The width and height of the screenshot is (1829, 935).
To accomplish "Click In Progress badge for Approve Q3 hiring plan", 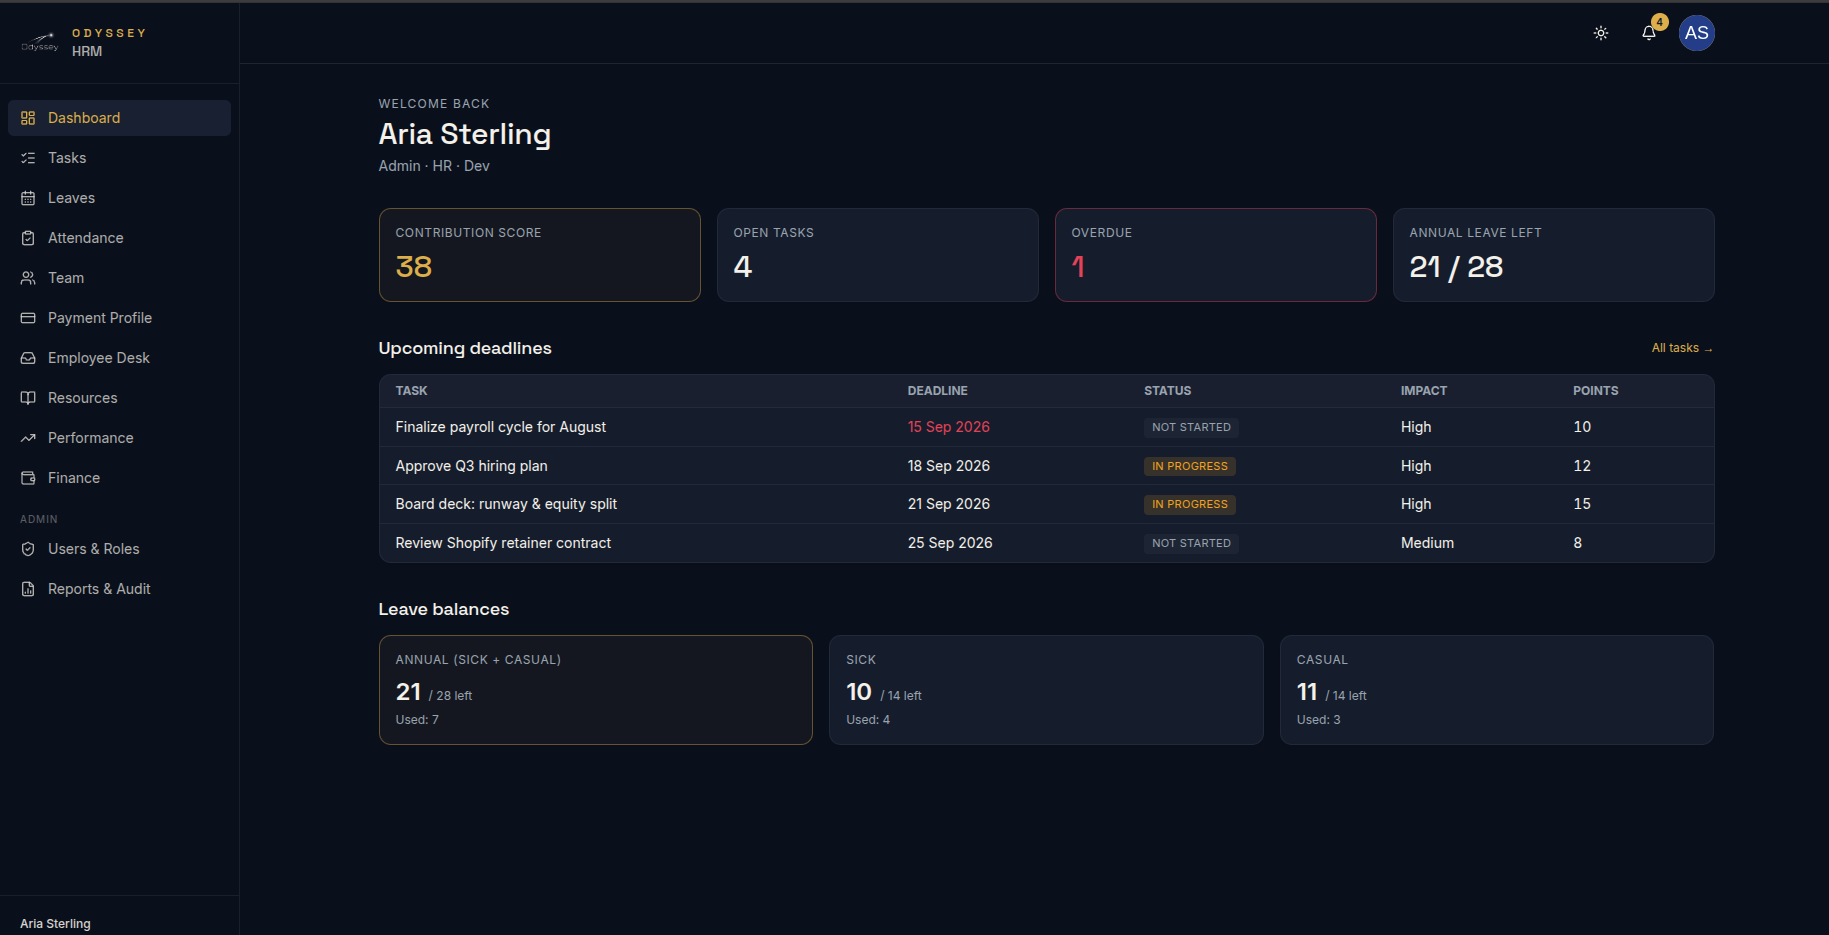I will pyautogui.click(x=1190, y=466).
